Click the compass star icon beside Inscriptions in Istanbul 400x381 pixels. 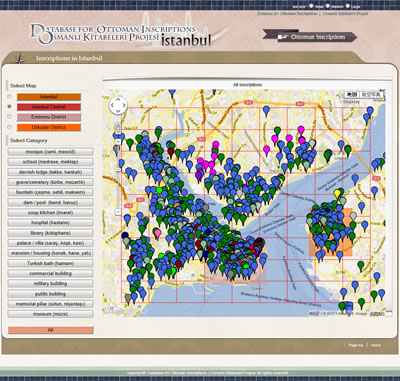(x=20, y=58)
